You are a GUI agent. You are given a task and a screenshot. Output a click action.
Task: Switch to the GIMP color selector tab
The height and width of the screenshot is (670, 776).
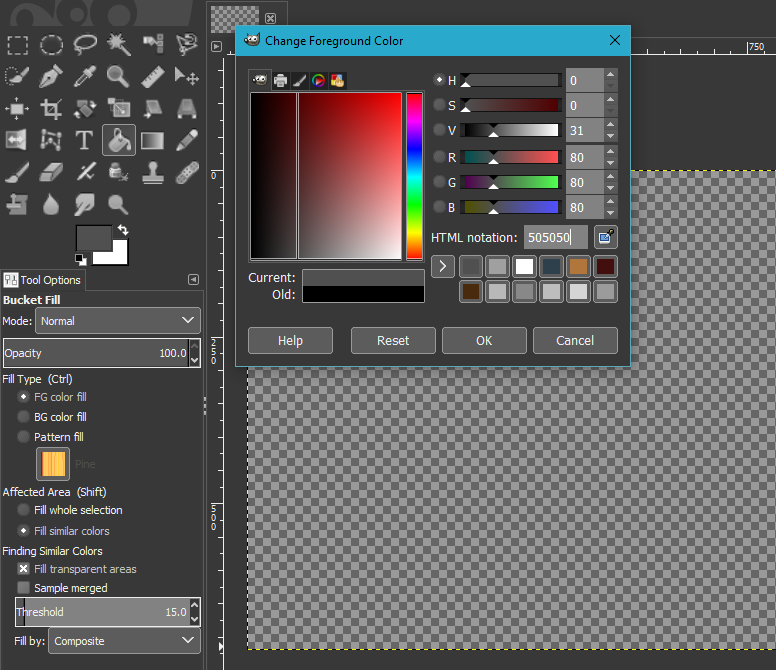click(x=260, y=80)
